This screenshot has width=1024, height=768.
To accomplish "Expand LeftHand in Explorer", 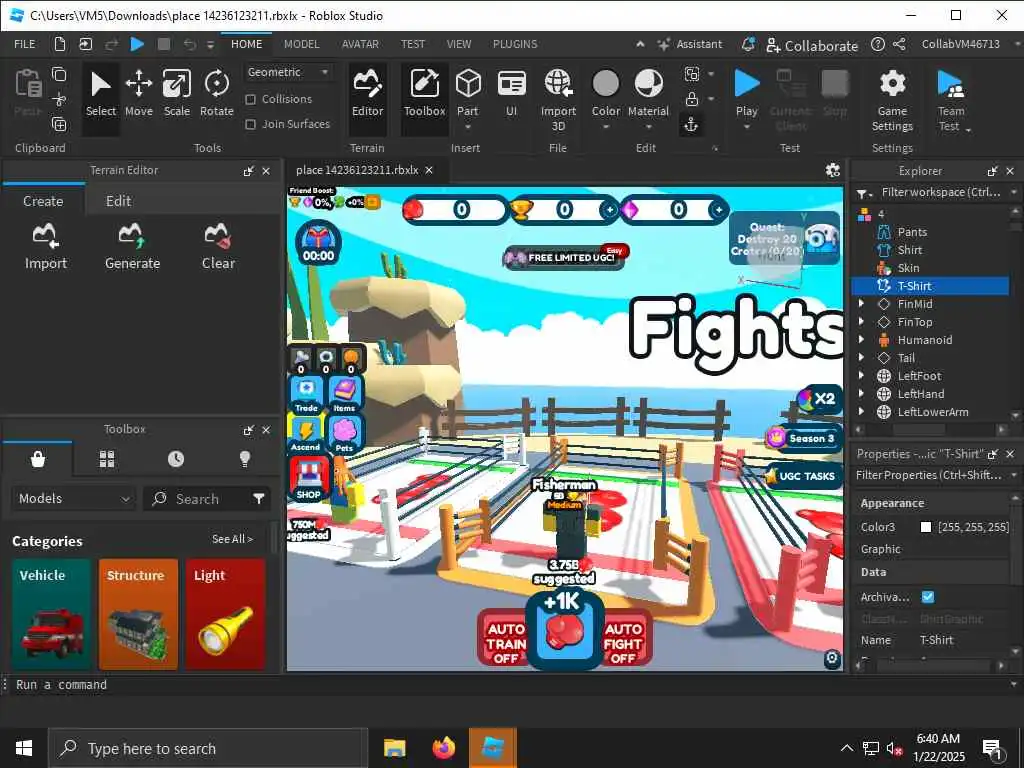I will [861, 394].
